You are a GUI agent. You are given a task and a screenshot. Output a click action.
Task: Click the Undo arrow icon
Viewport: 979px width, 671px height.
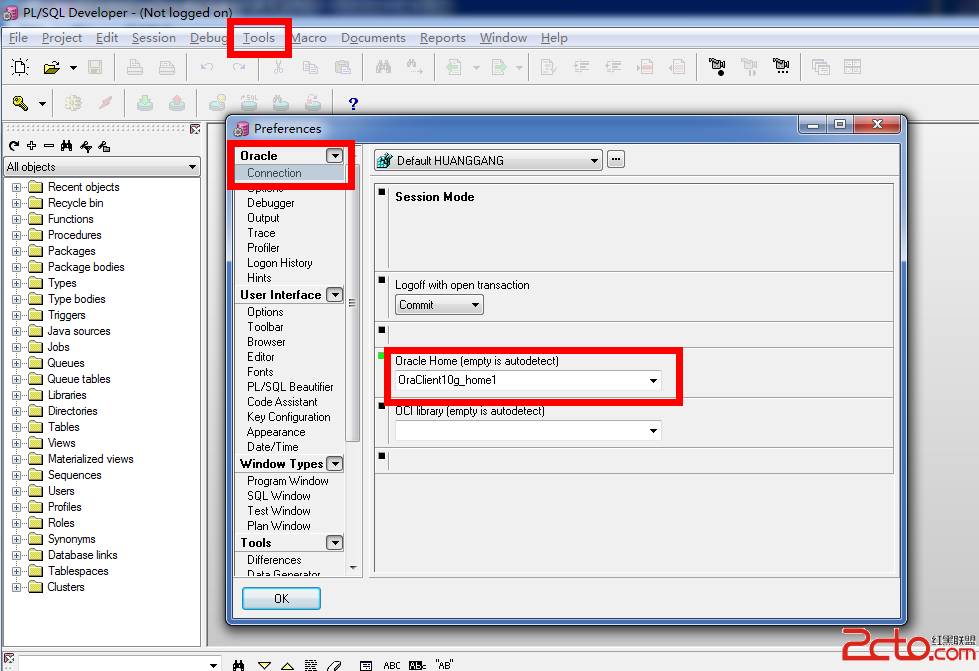207,67
